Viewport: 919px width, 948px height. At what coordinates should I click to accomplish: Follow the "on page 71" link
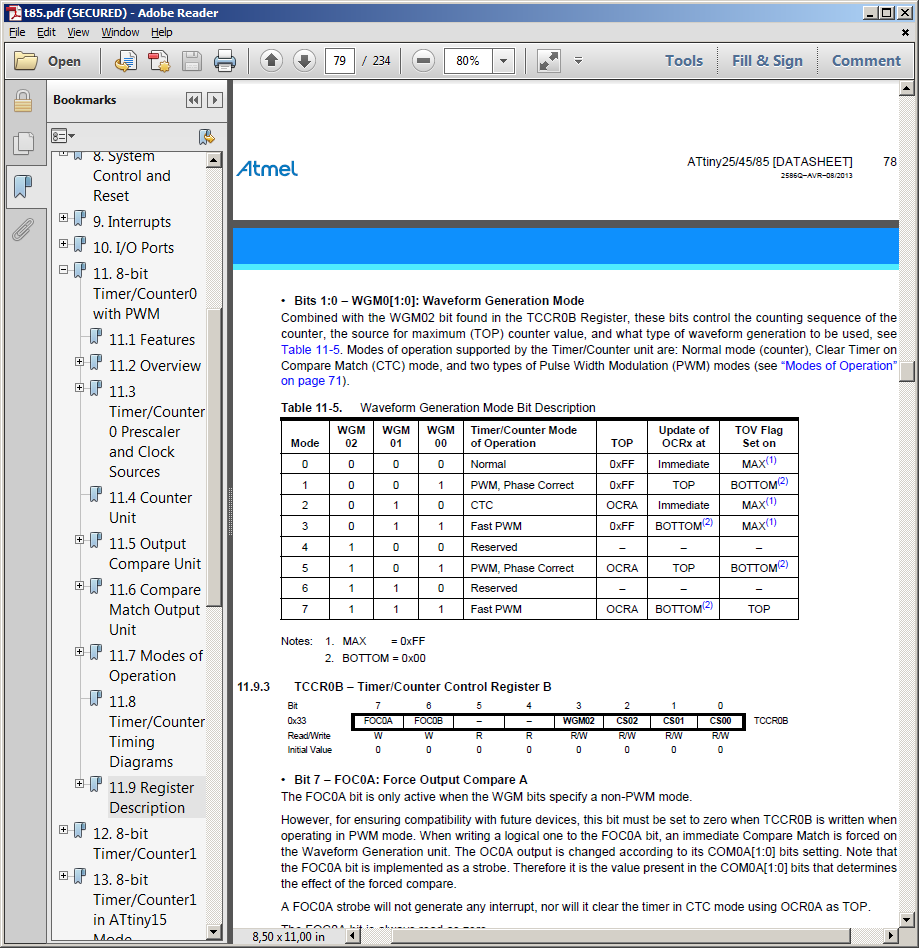[313, 381]
